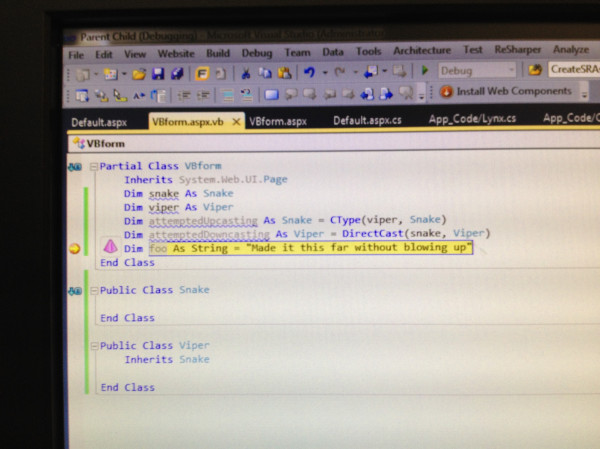Start debugging with the green play arrow

[x=424, y=70]
